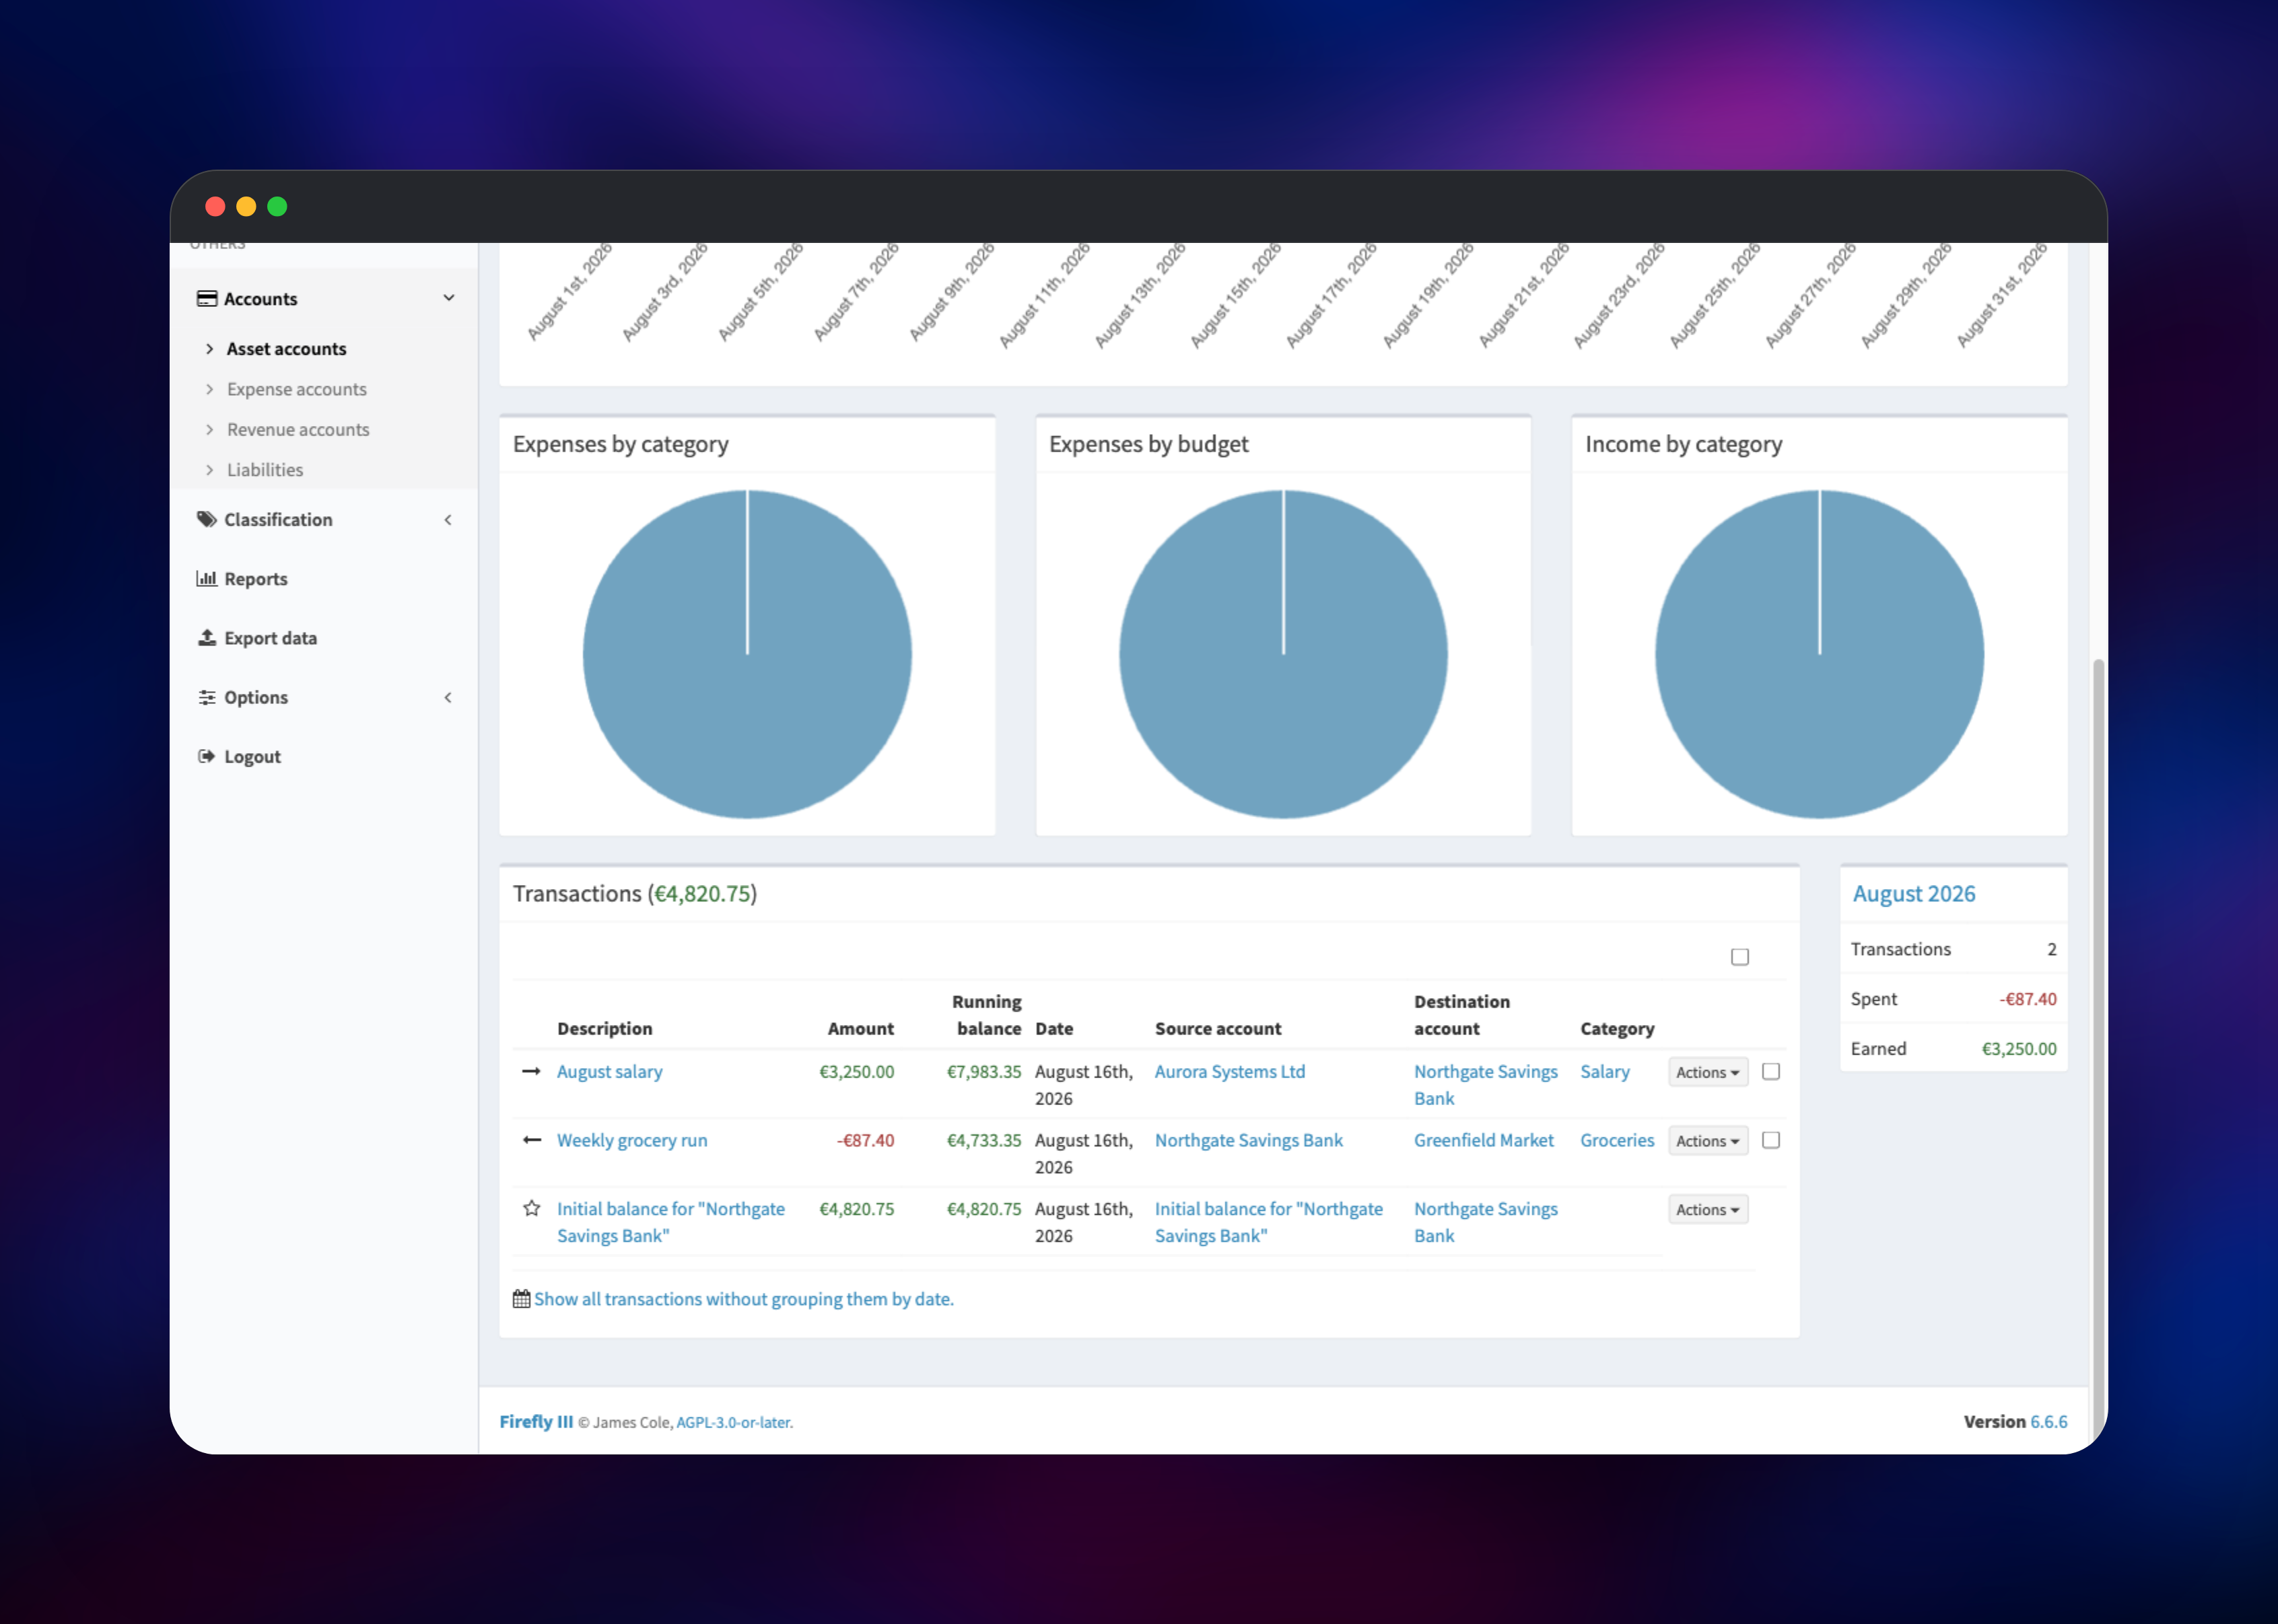Click the Running balance column header
2278x1624 pixels.
(x=987, y=1015)
